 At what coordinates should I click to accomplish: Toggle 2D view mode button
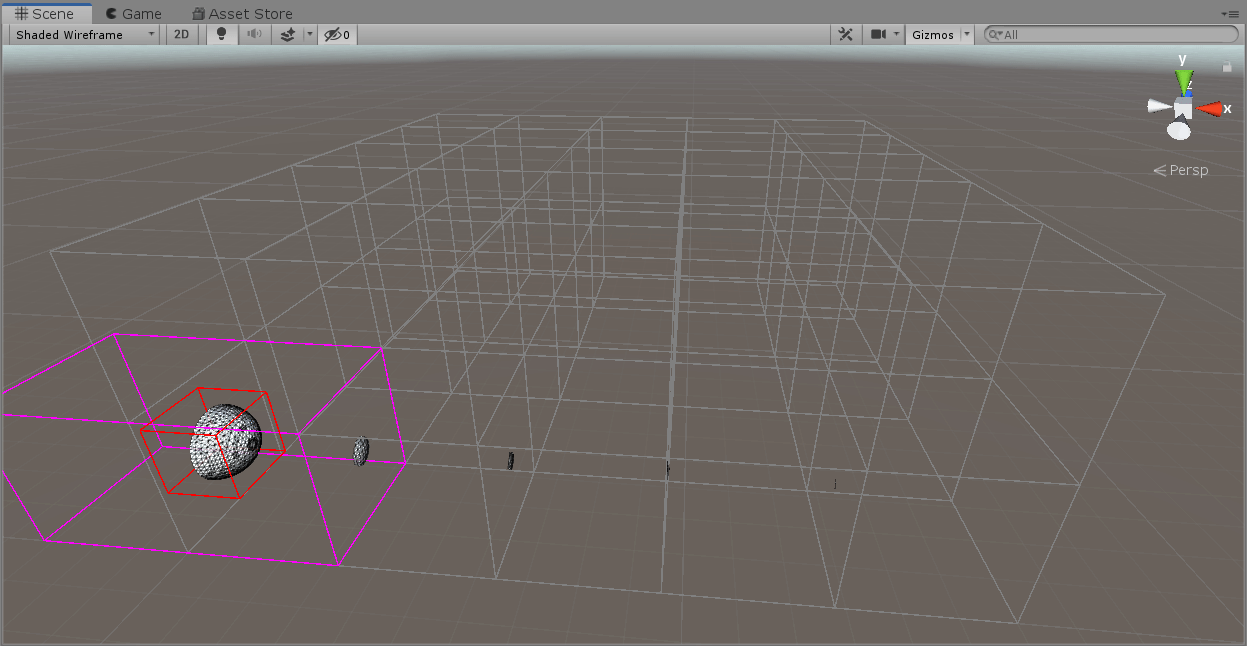pos(181,34)
